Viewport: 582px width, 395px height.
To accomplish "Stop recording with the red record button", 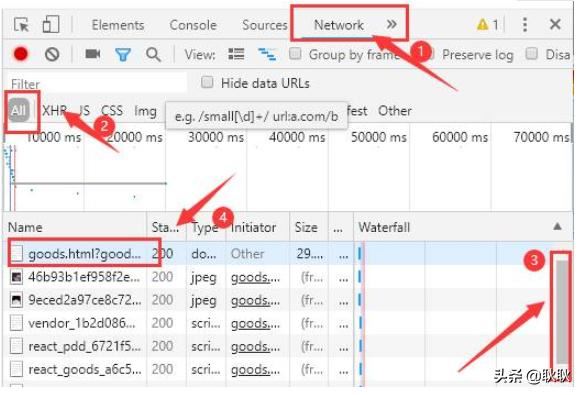I will 20,54.
